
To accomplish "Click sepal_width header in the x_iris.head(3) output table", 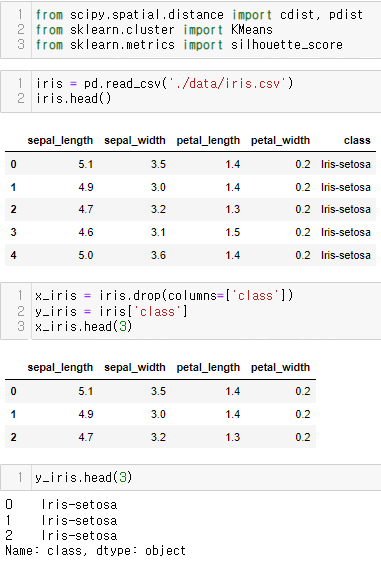I will 135,367.
